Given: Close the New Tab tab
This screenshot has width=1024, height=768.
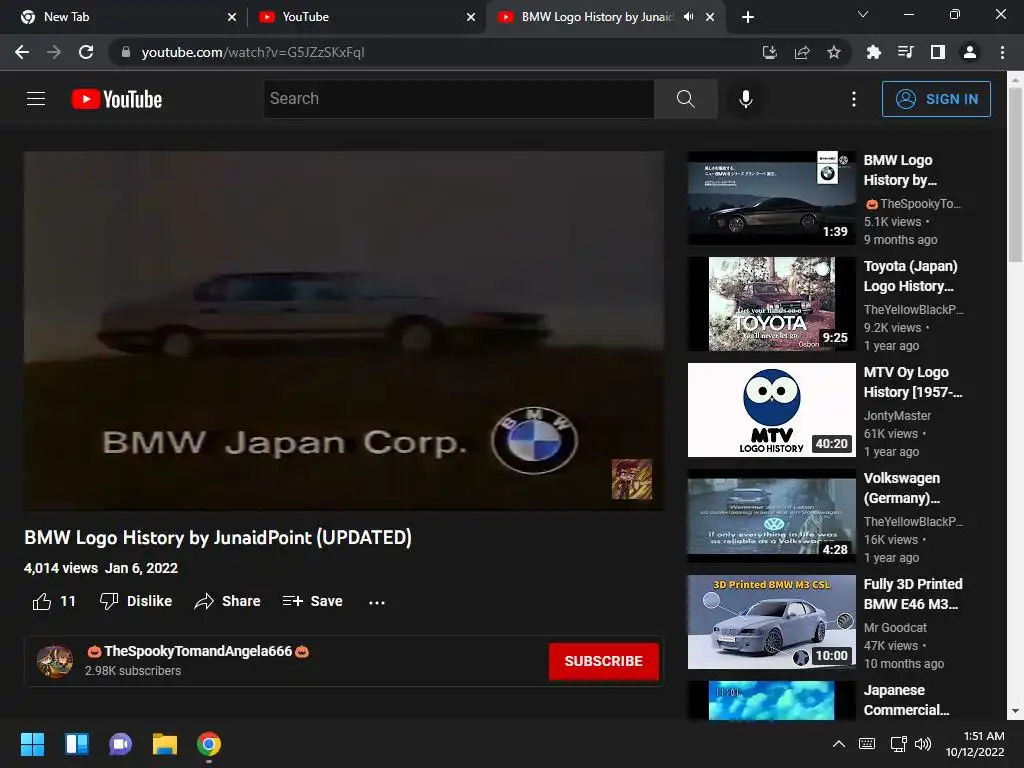Looking at the screenshot, I should pyautogui.click(x=232, y=17).
